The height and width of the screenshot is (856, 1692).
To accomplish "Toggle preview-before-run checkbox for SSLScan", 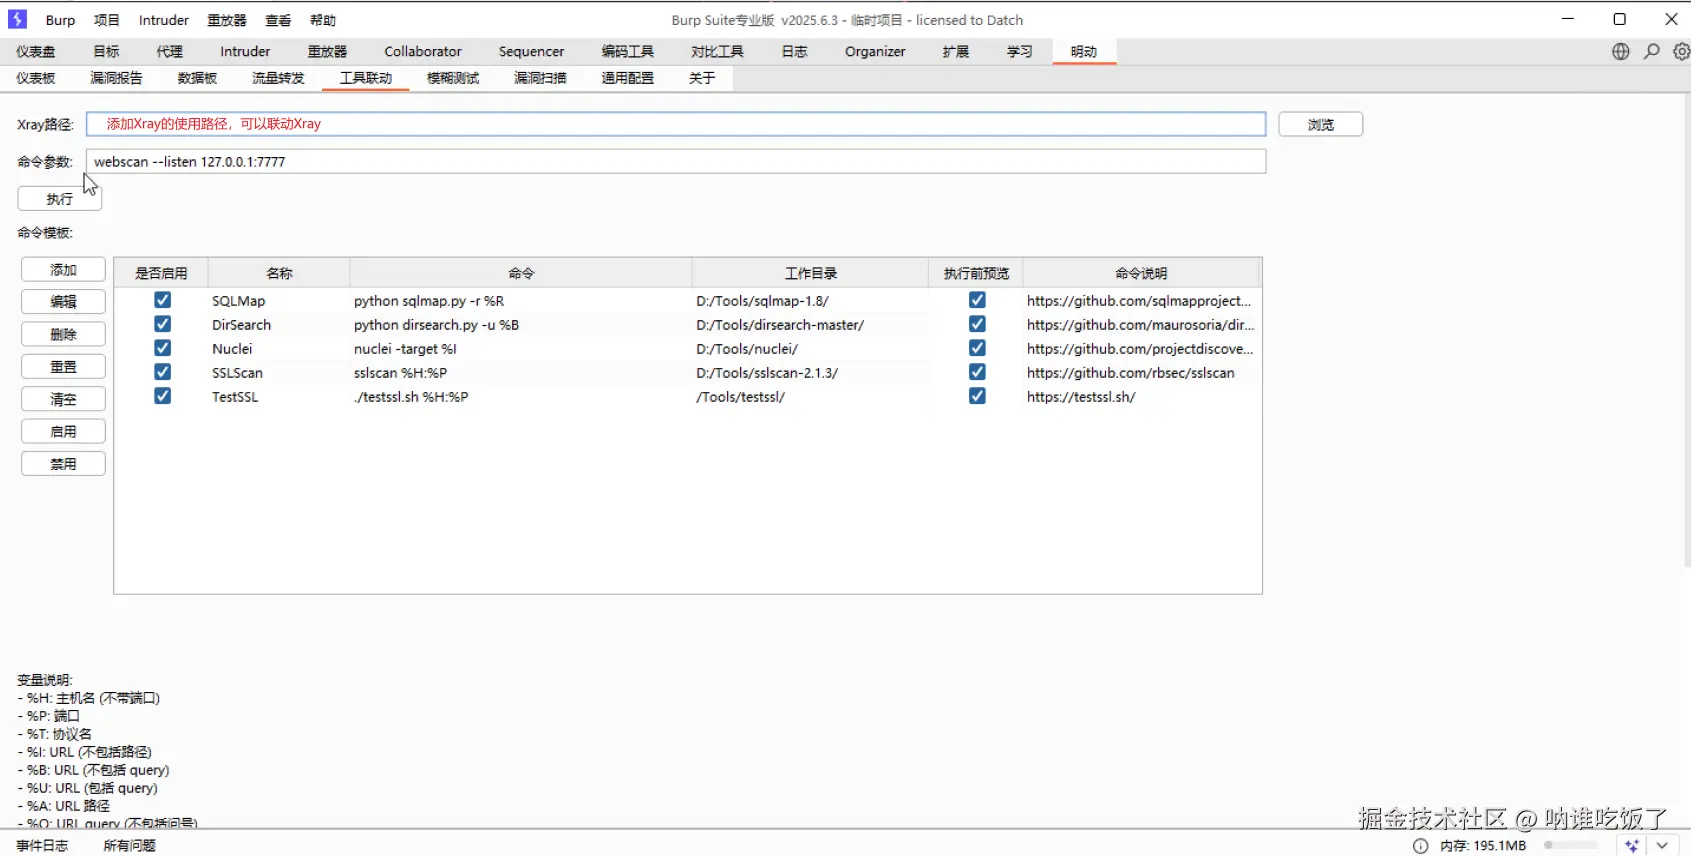I will [977, 372].
